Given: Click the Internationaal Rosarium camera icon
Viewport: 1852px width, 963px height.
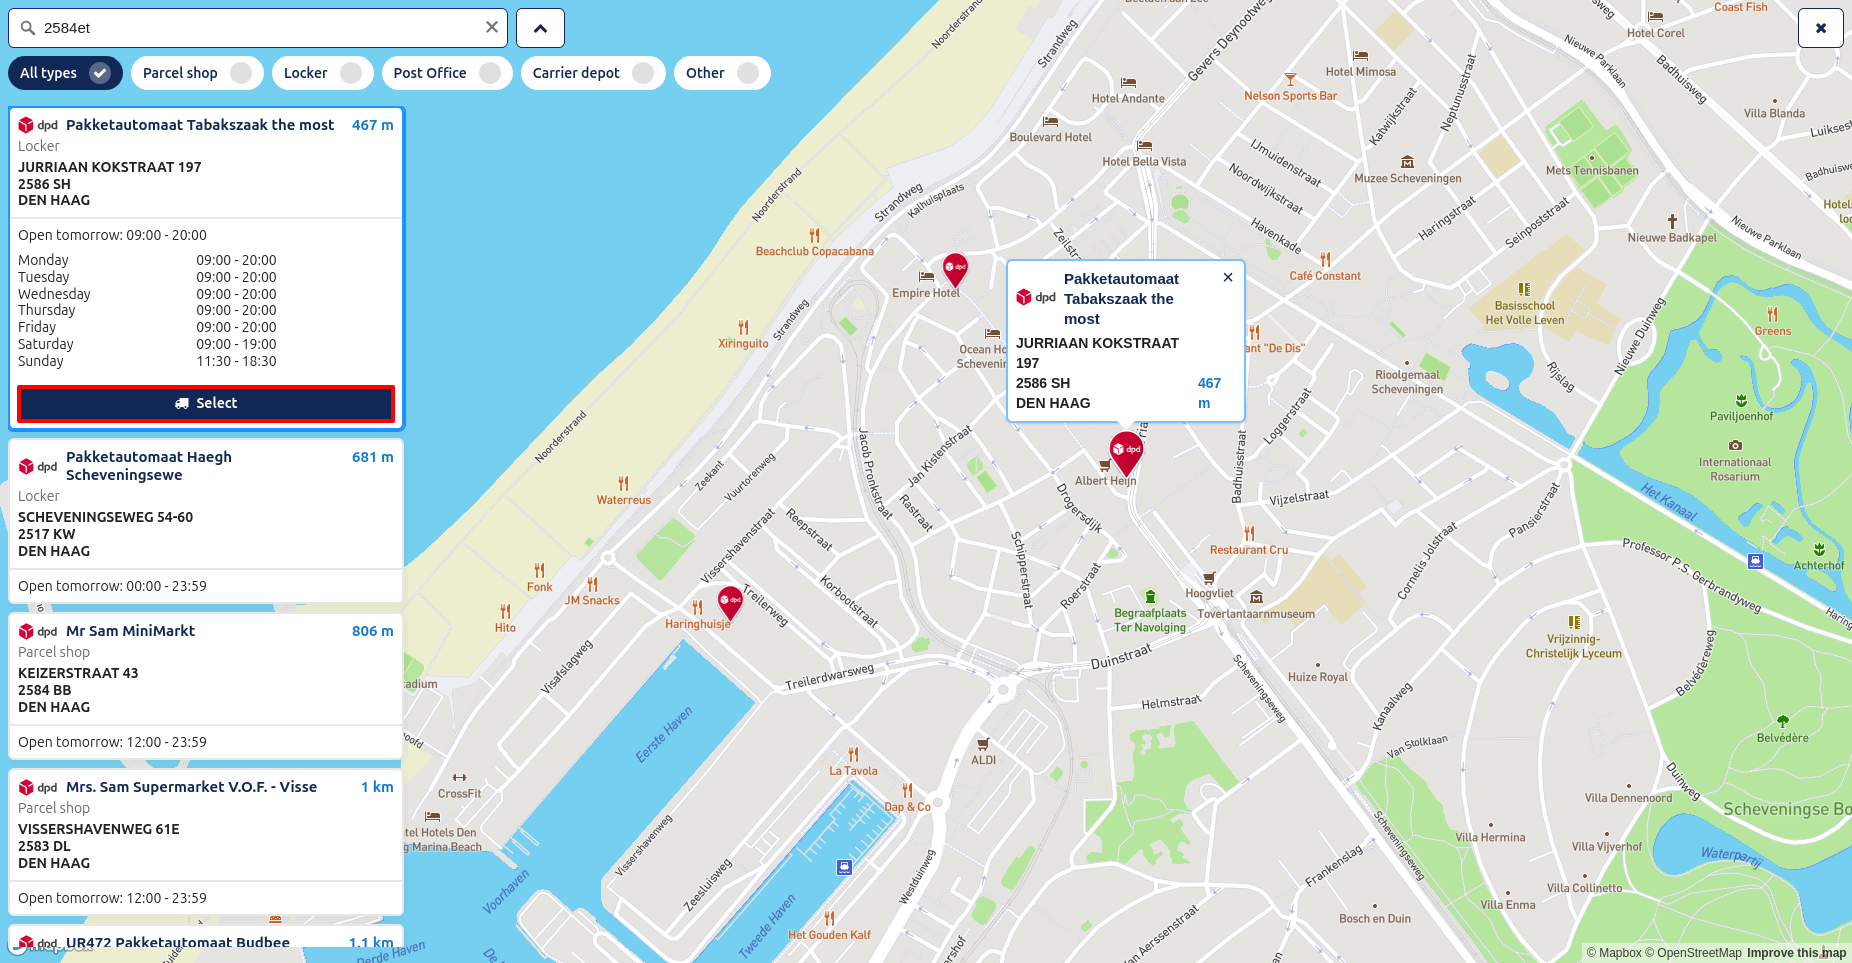Looking at the screenshot, I should (x=1735, y=446).
